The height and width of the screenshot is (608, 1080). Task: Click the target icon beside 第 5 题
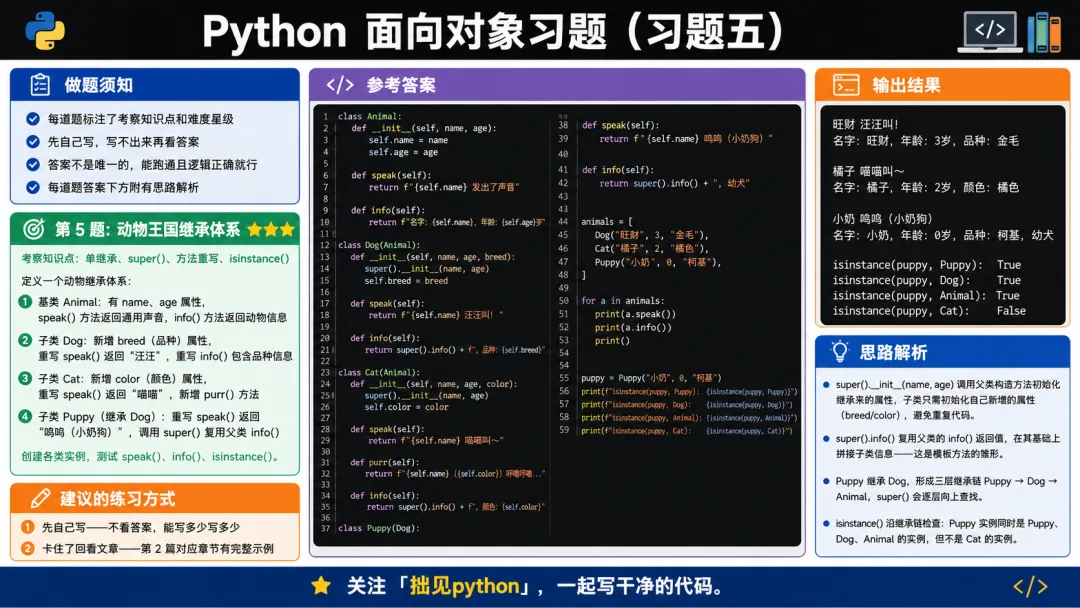click(34, 229)
